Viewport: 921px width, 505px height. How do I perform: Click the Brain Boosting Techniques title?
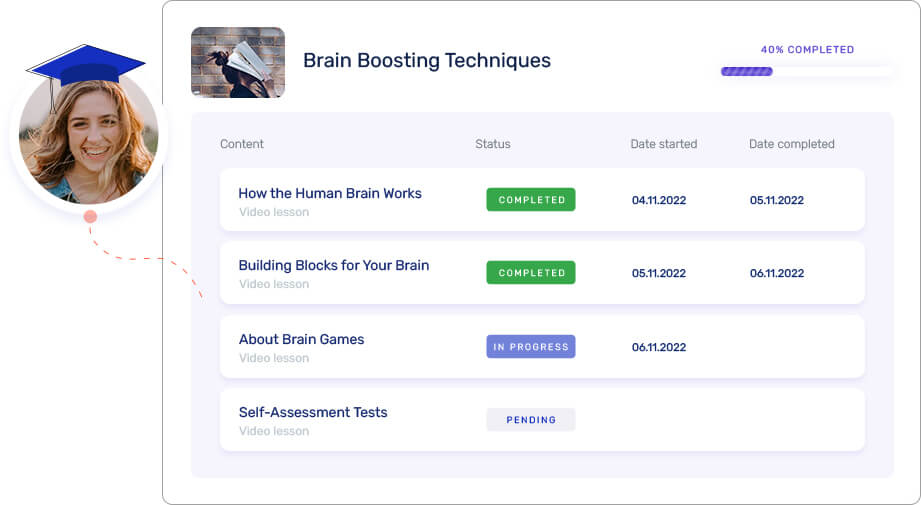point(426,60)
